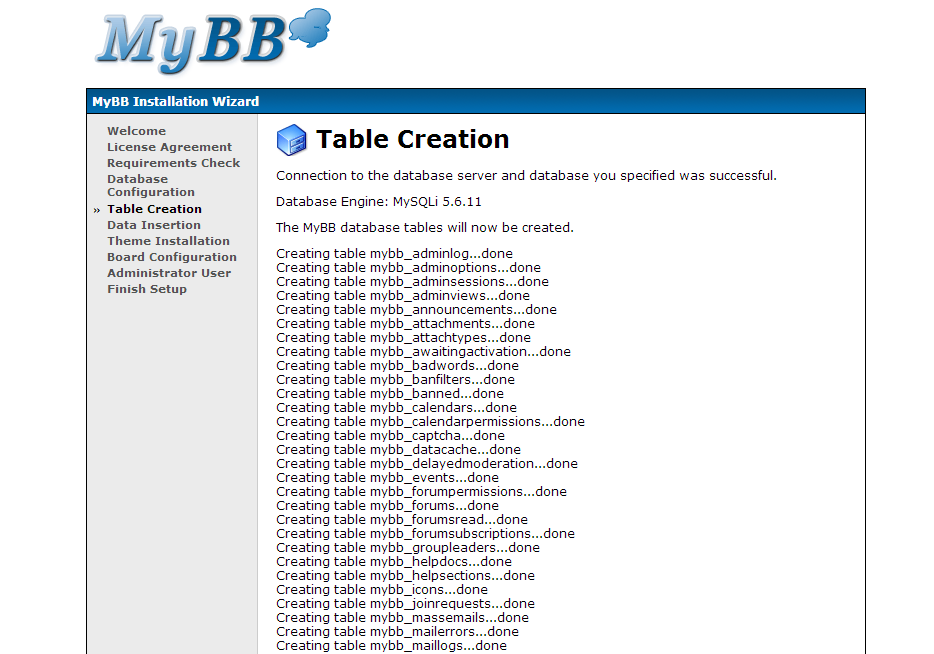Click the mybb_joinrequests table line
The width and height of the screenshot is (934, 654).
click(406, 604)
